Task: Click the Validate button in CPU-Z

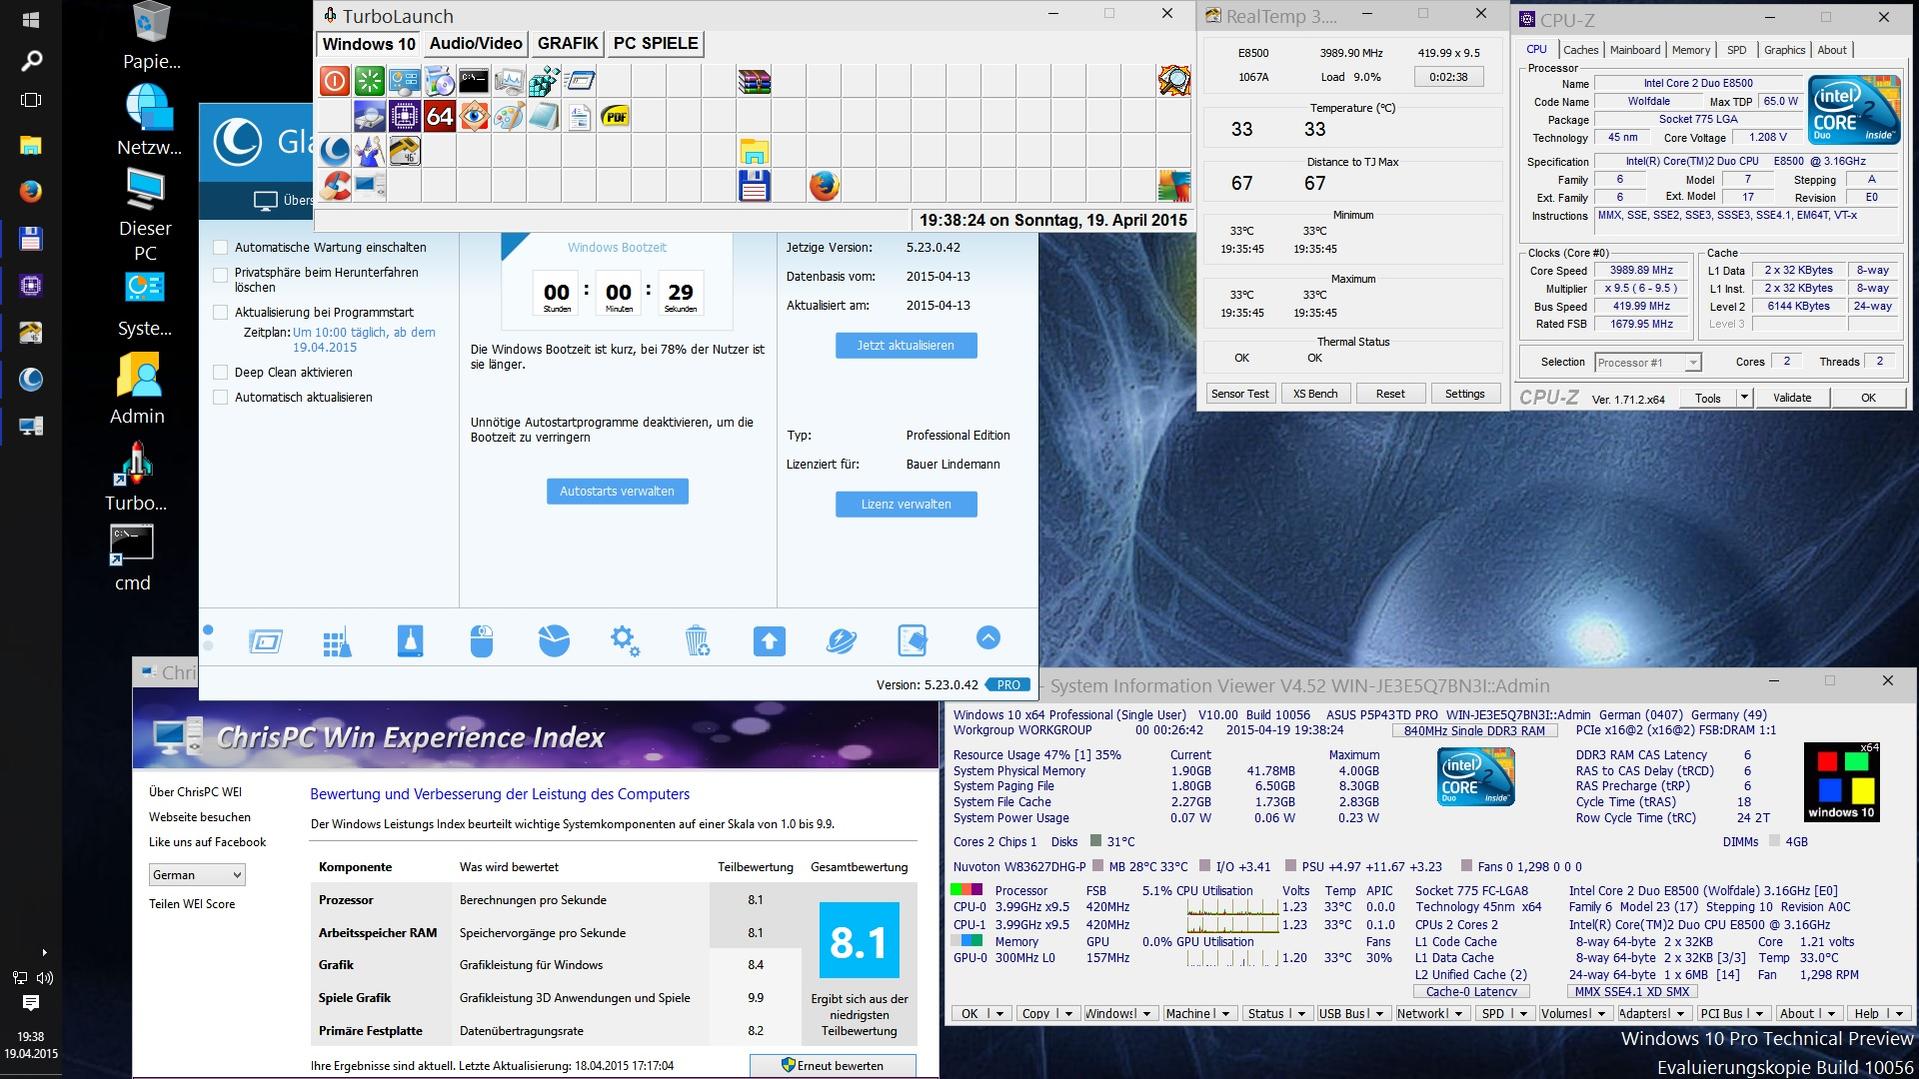Action: click(1792, 398)
